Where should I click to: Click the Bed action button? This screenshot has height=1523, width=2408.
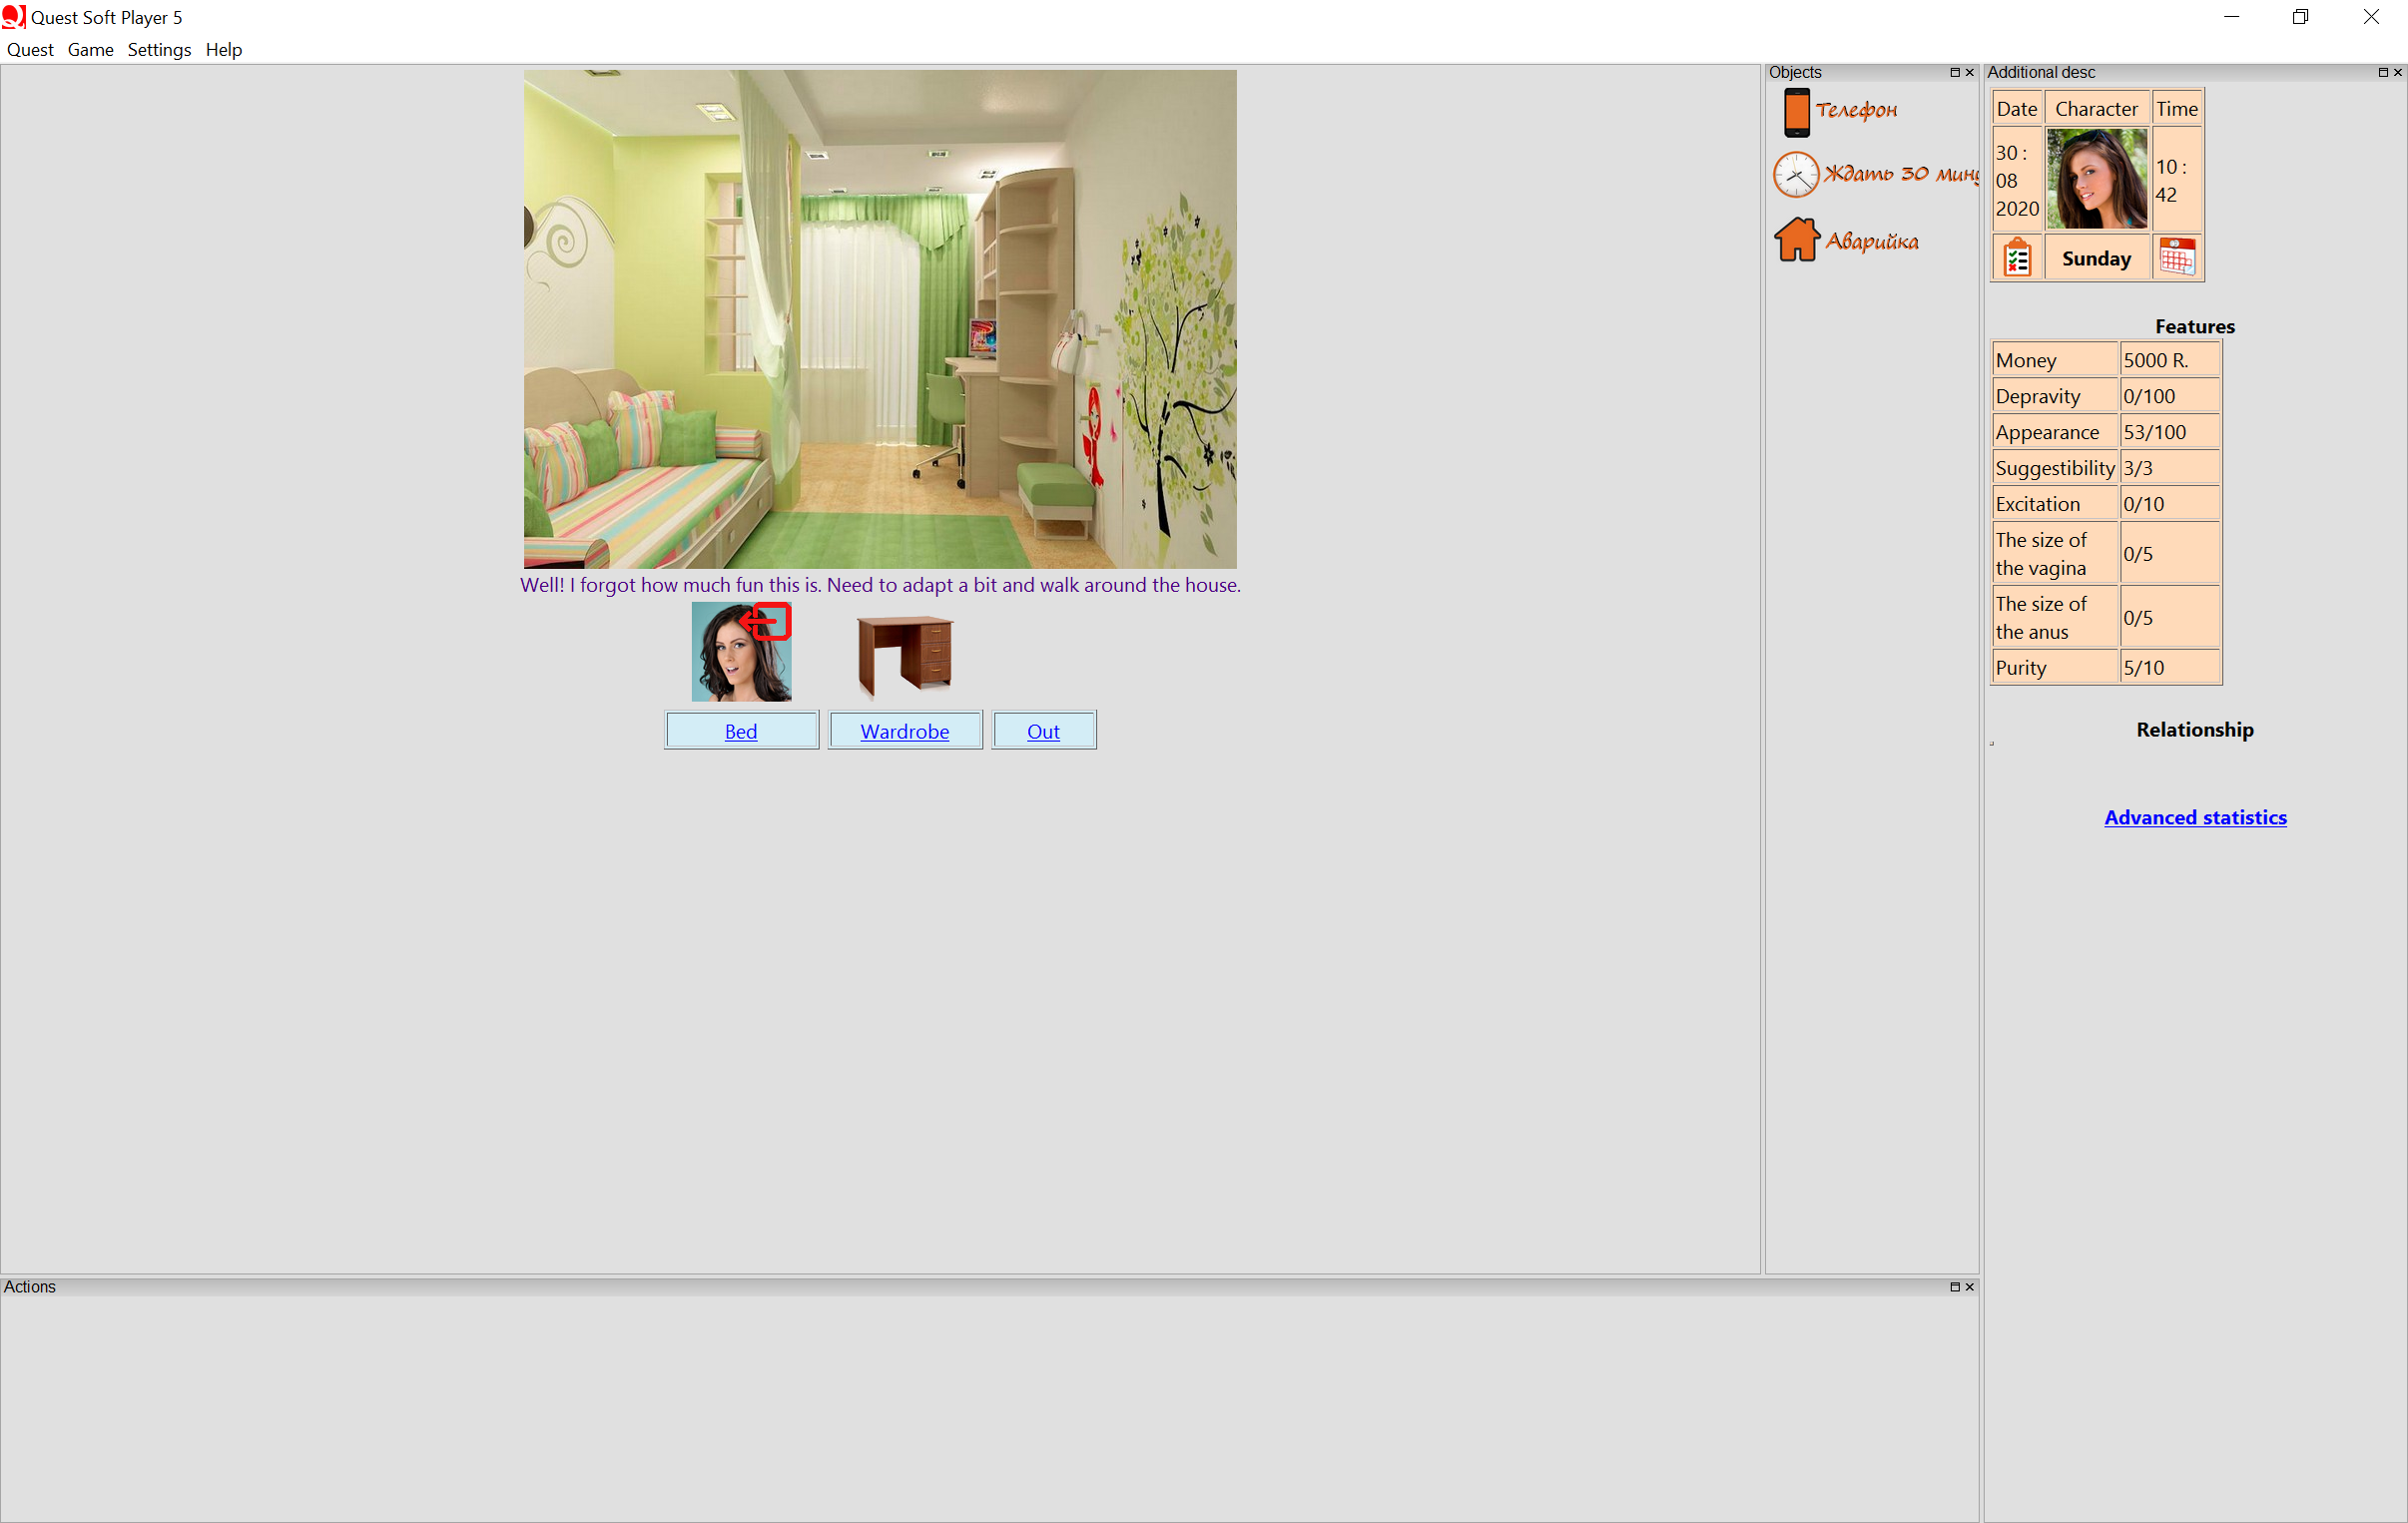pos(739,730)
